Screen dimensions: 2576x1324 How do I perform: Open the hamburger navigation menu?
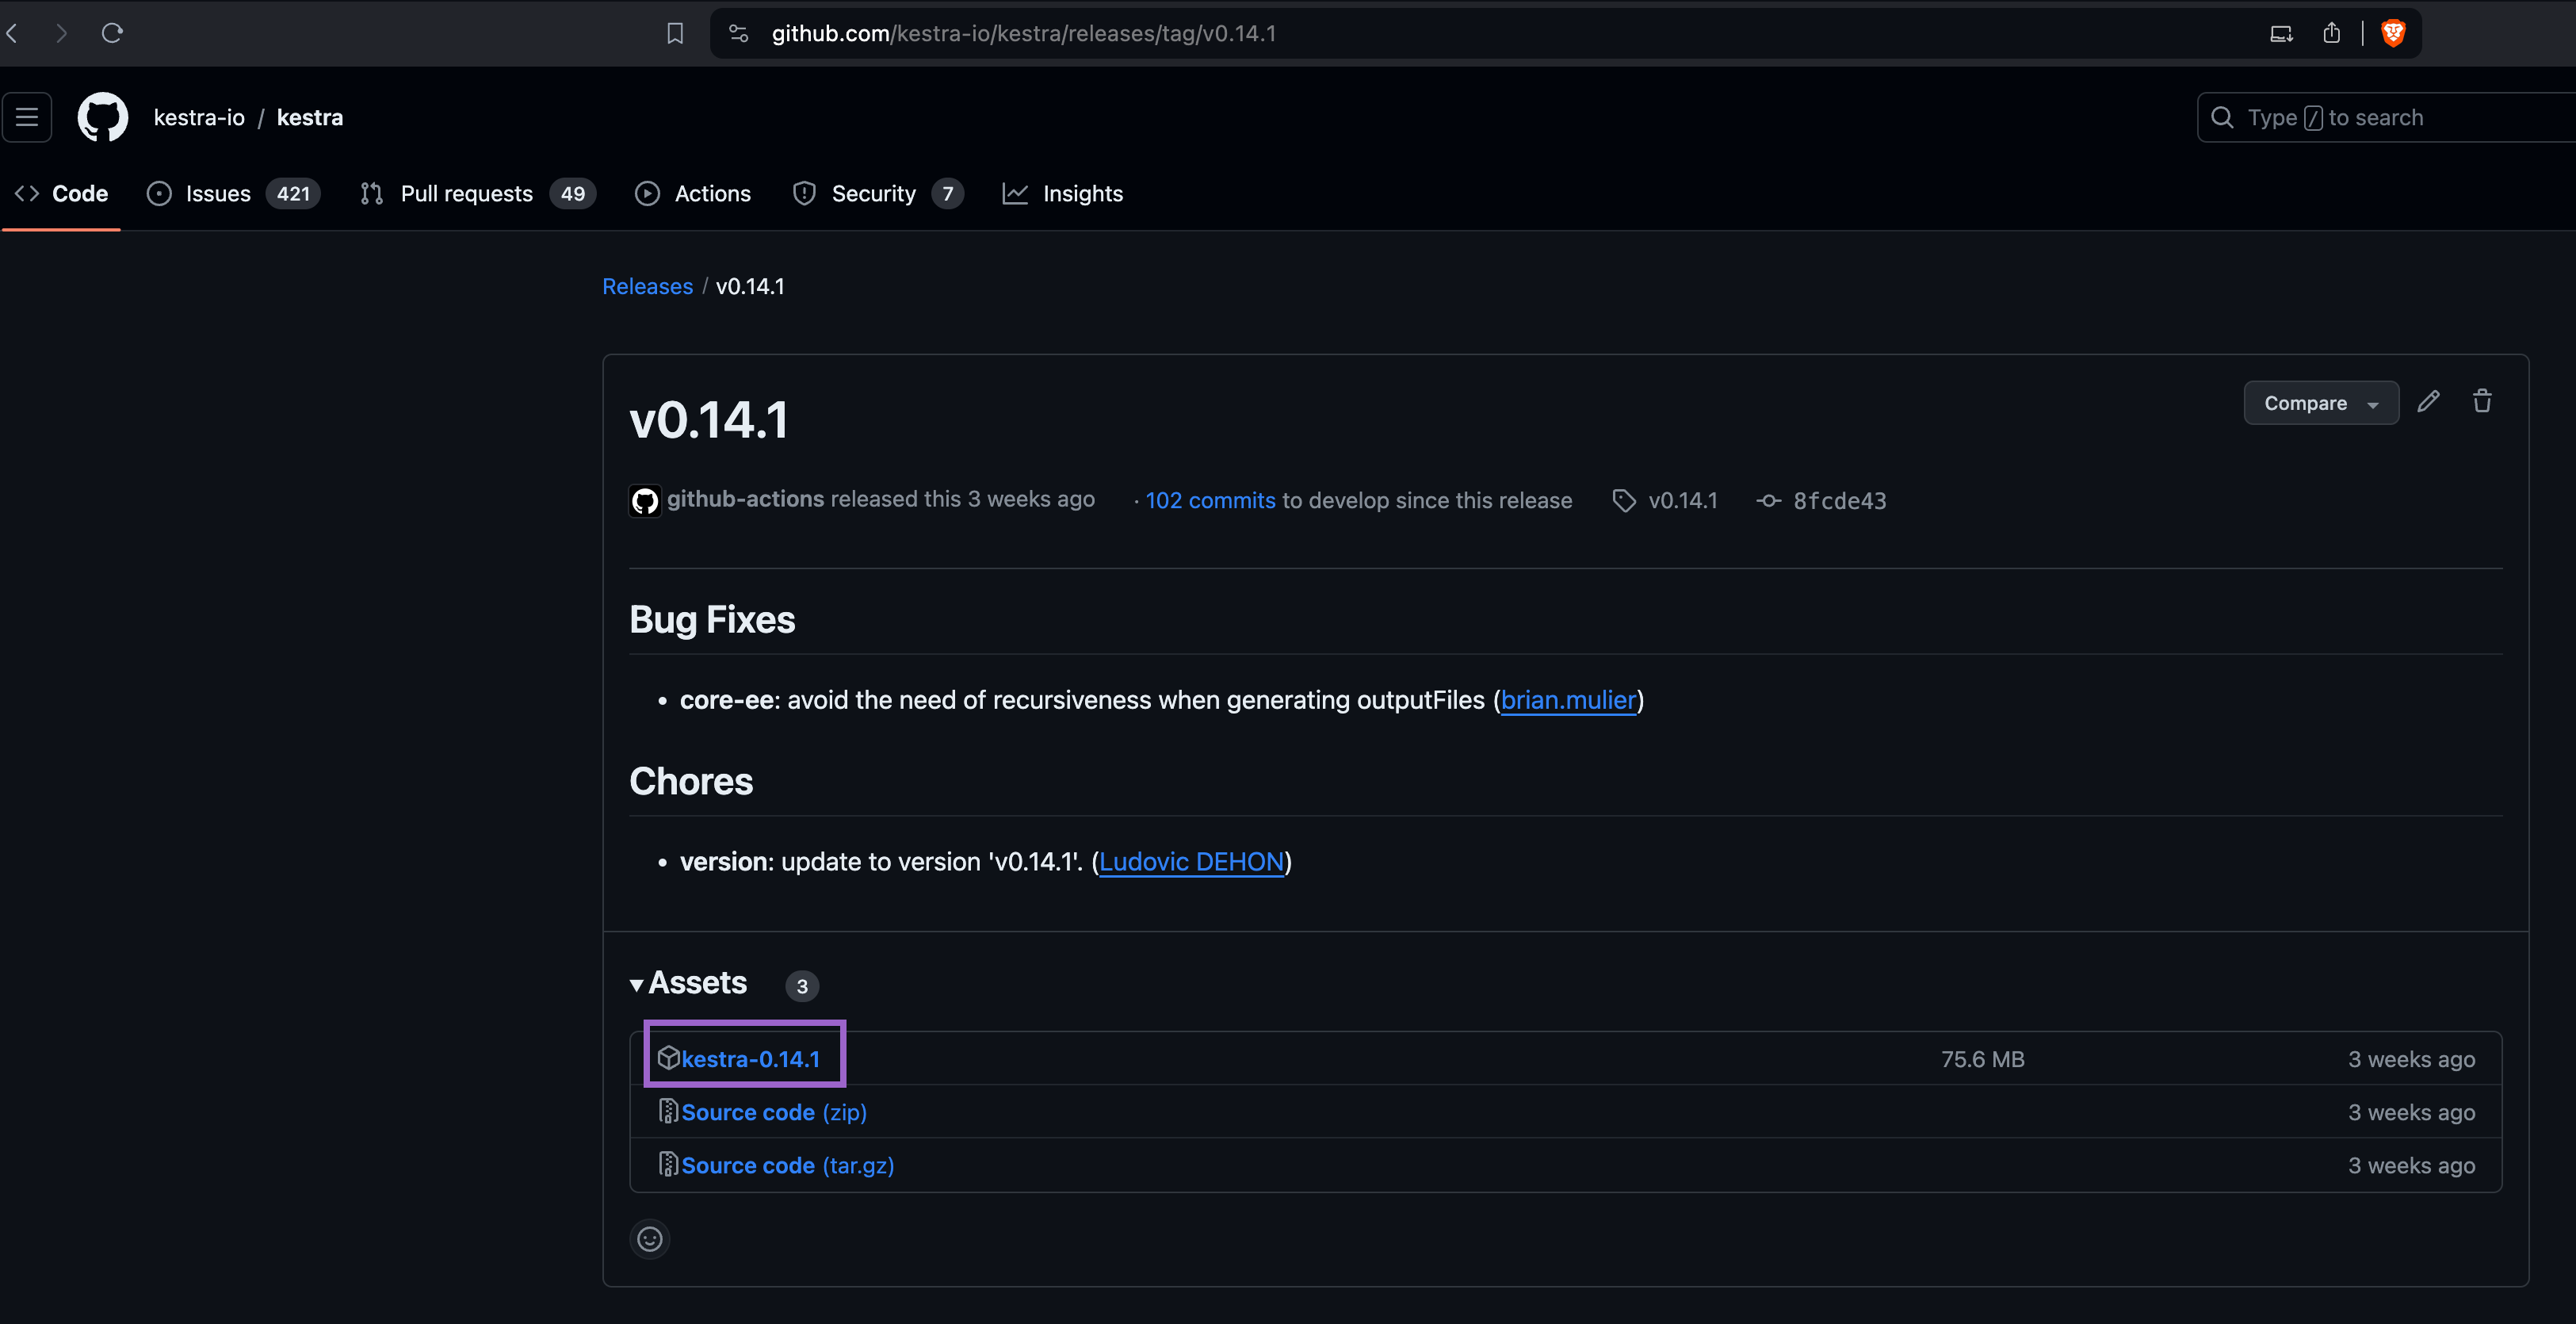coord(26,117)
